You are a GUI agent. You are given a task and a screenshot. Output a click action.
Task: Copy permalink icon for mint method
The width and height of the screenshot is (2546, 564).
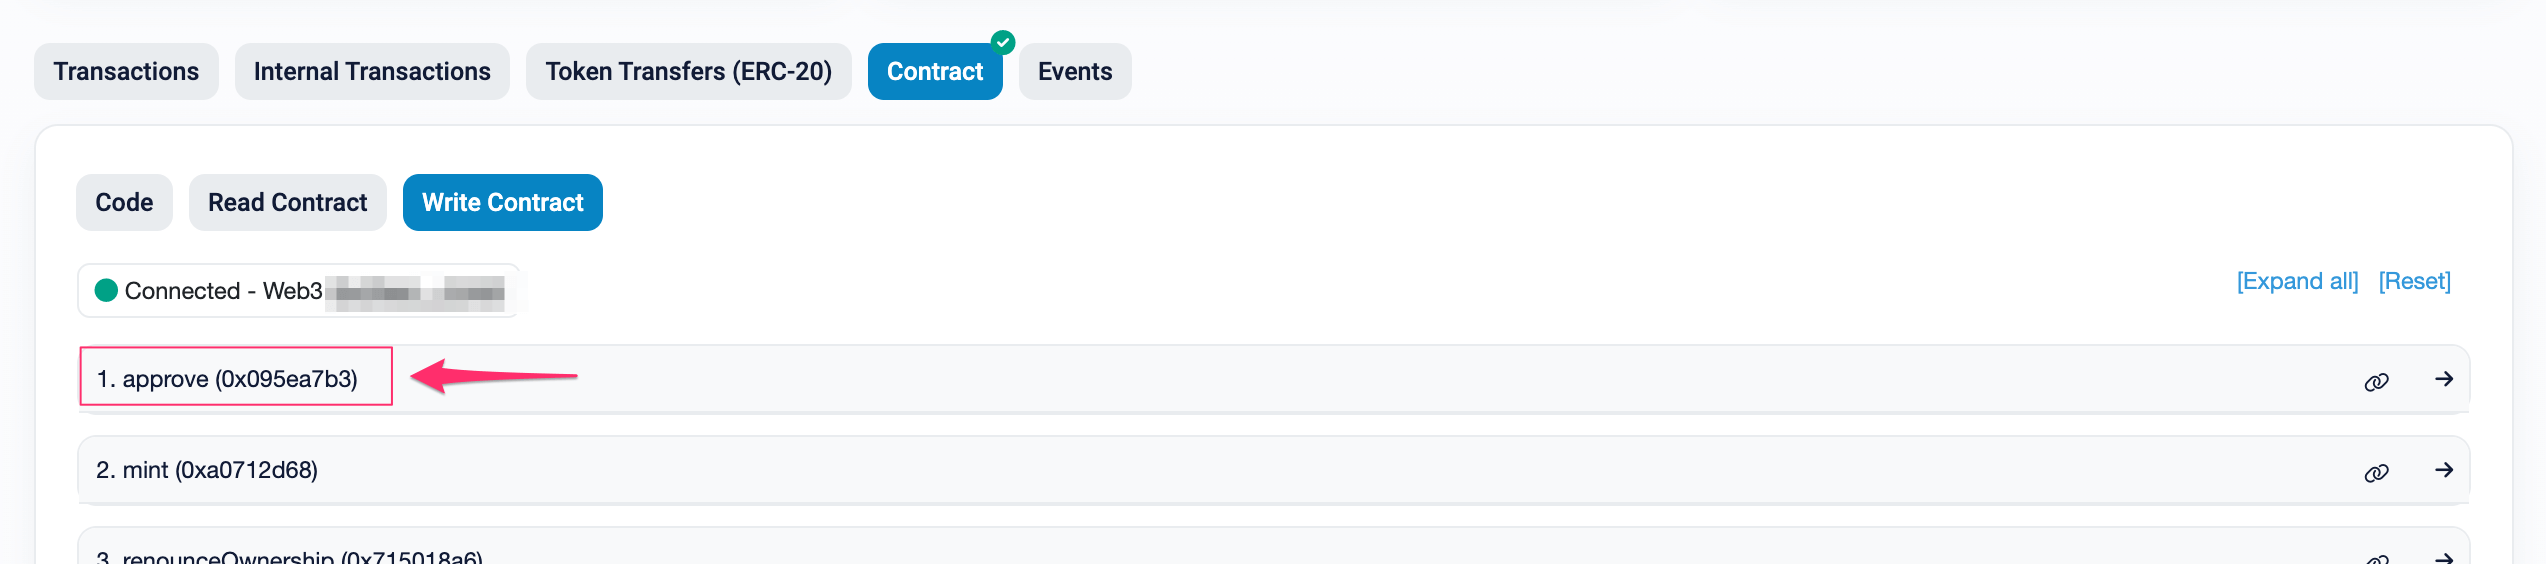[x=2376, y=473]
